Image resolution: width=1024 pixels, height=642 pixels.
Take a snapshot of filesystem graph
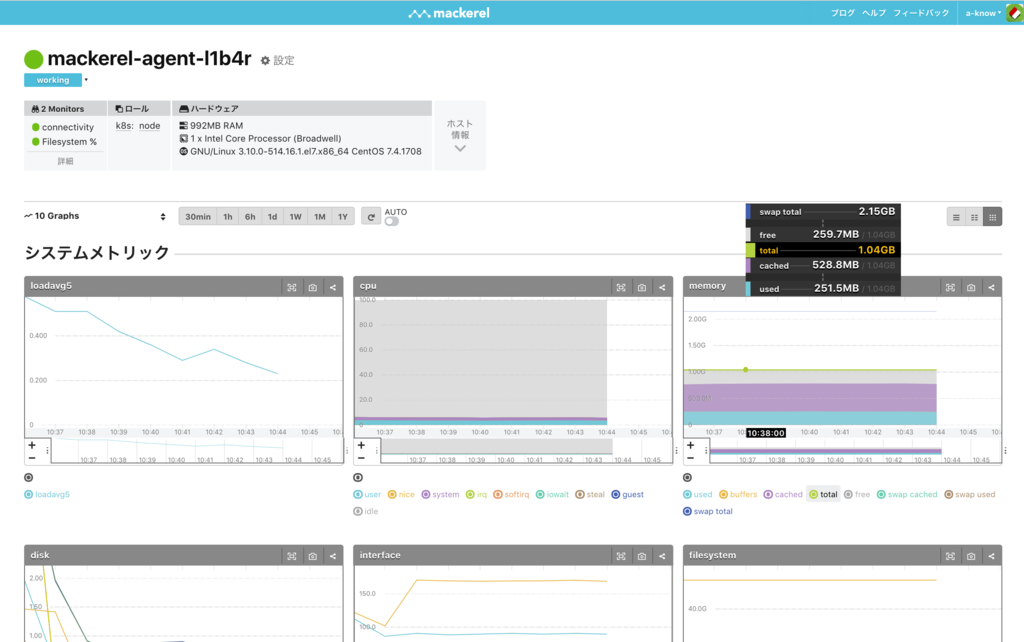tap(971, 556)
